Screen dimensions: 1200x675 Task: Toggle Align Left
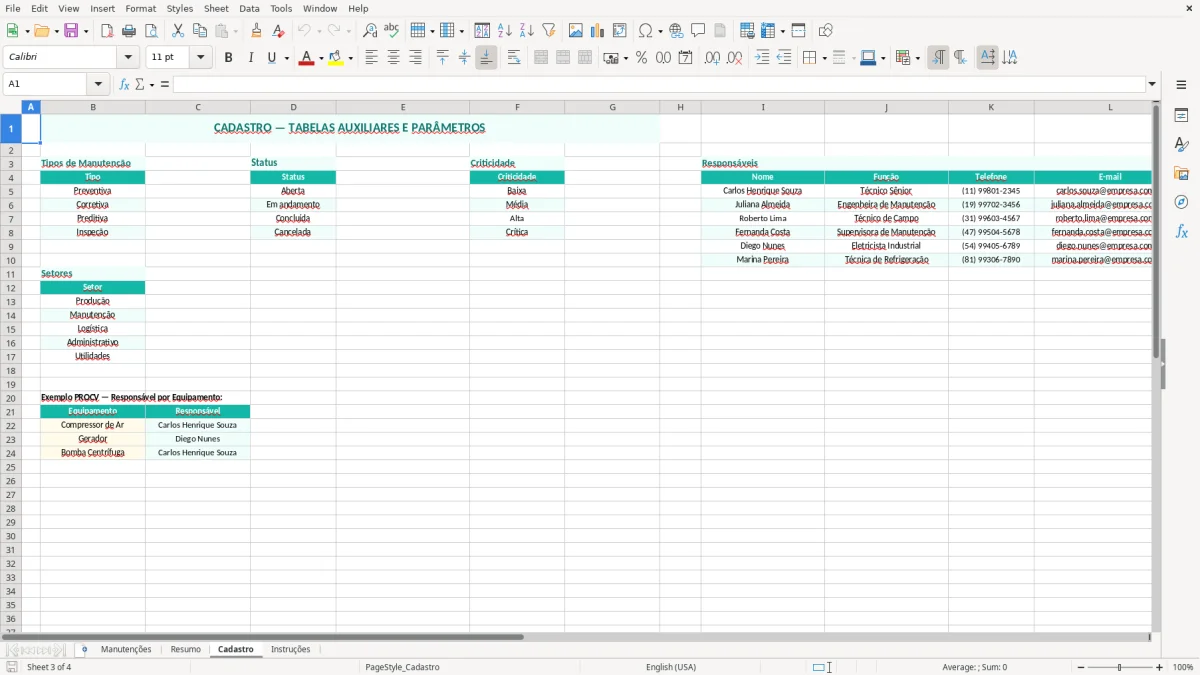coord(372,58)
